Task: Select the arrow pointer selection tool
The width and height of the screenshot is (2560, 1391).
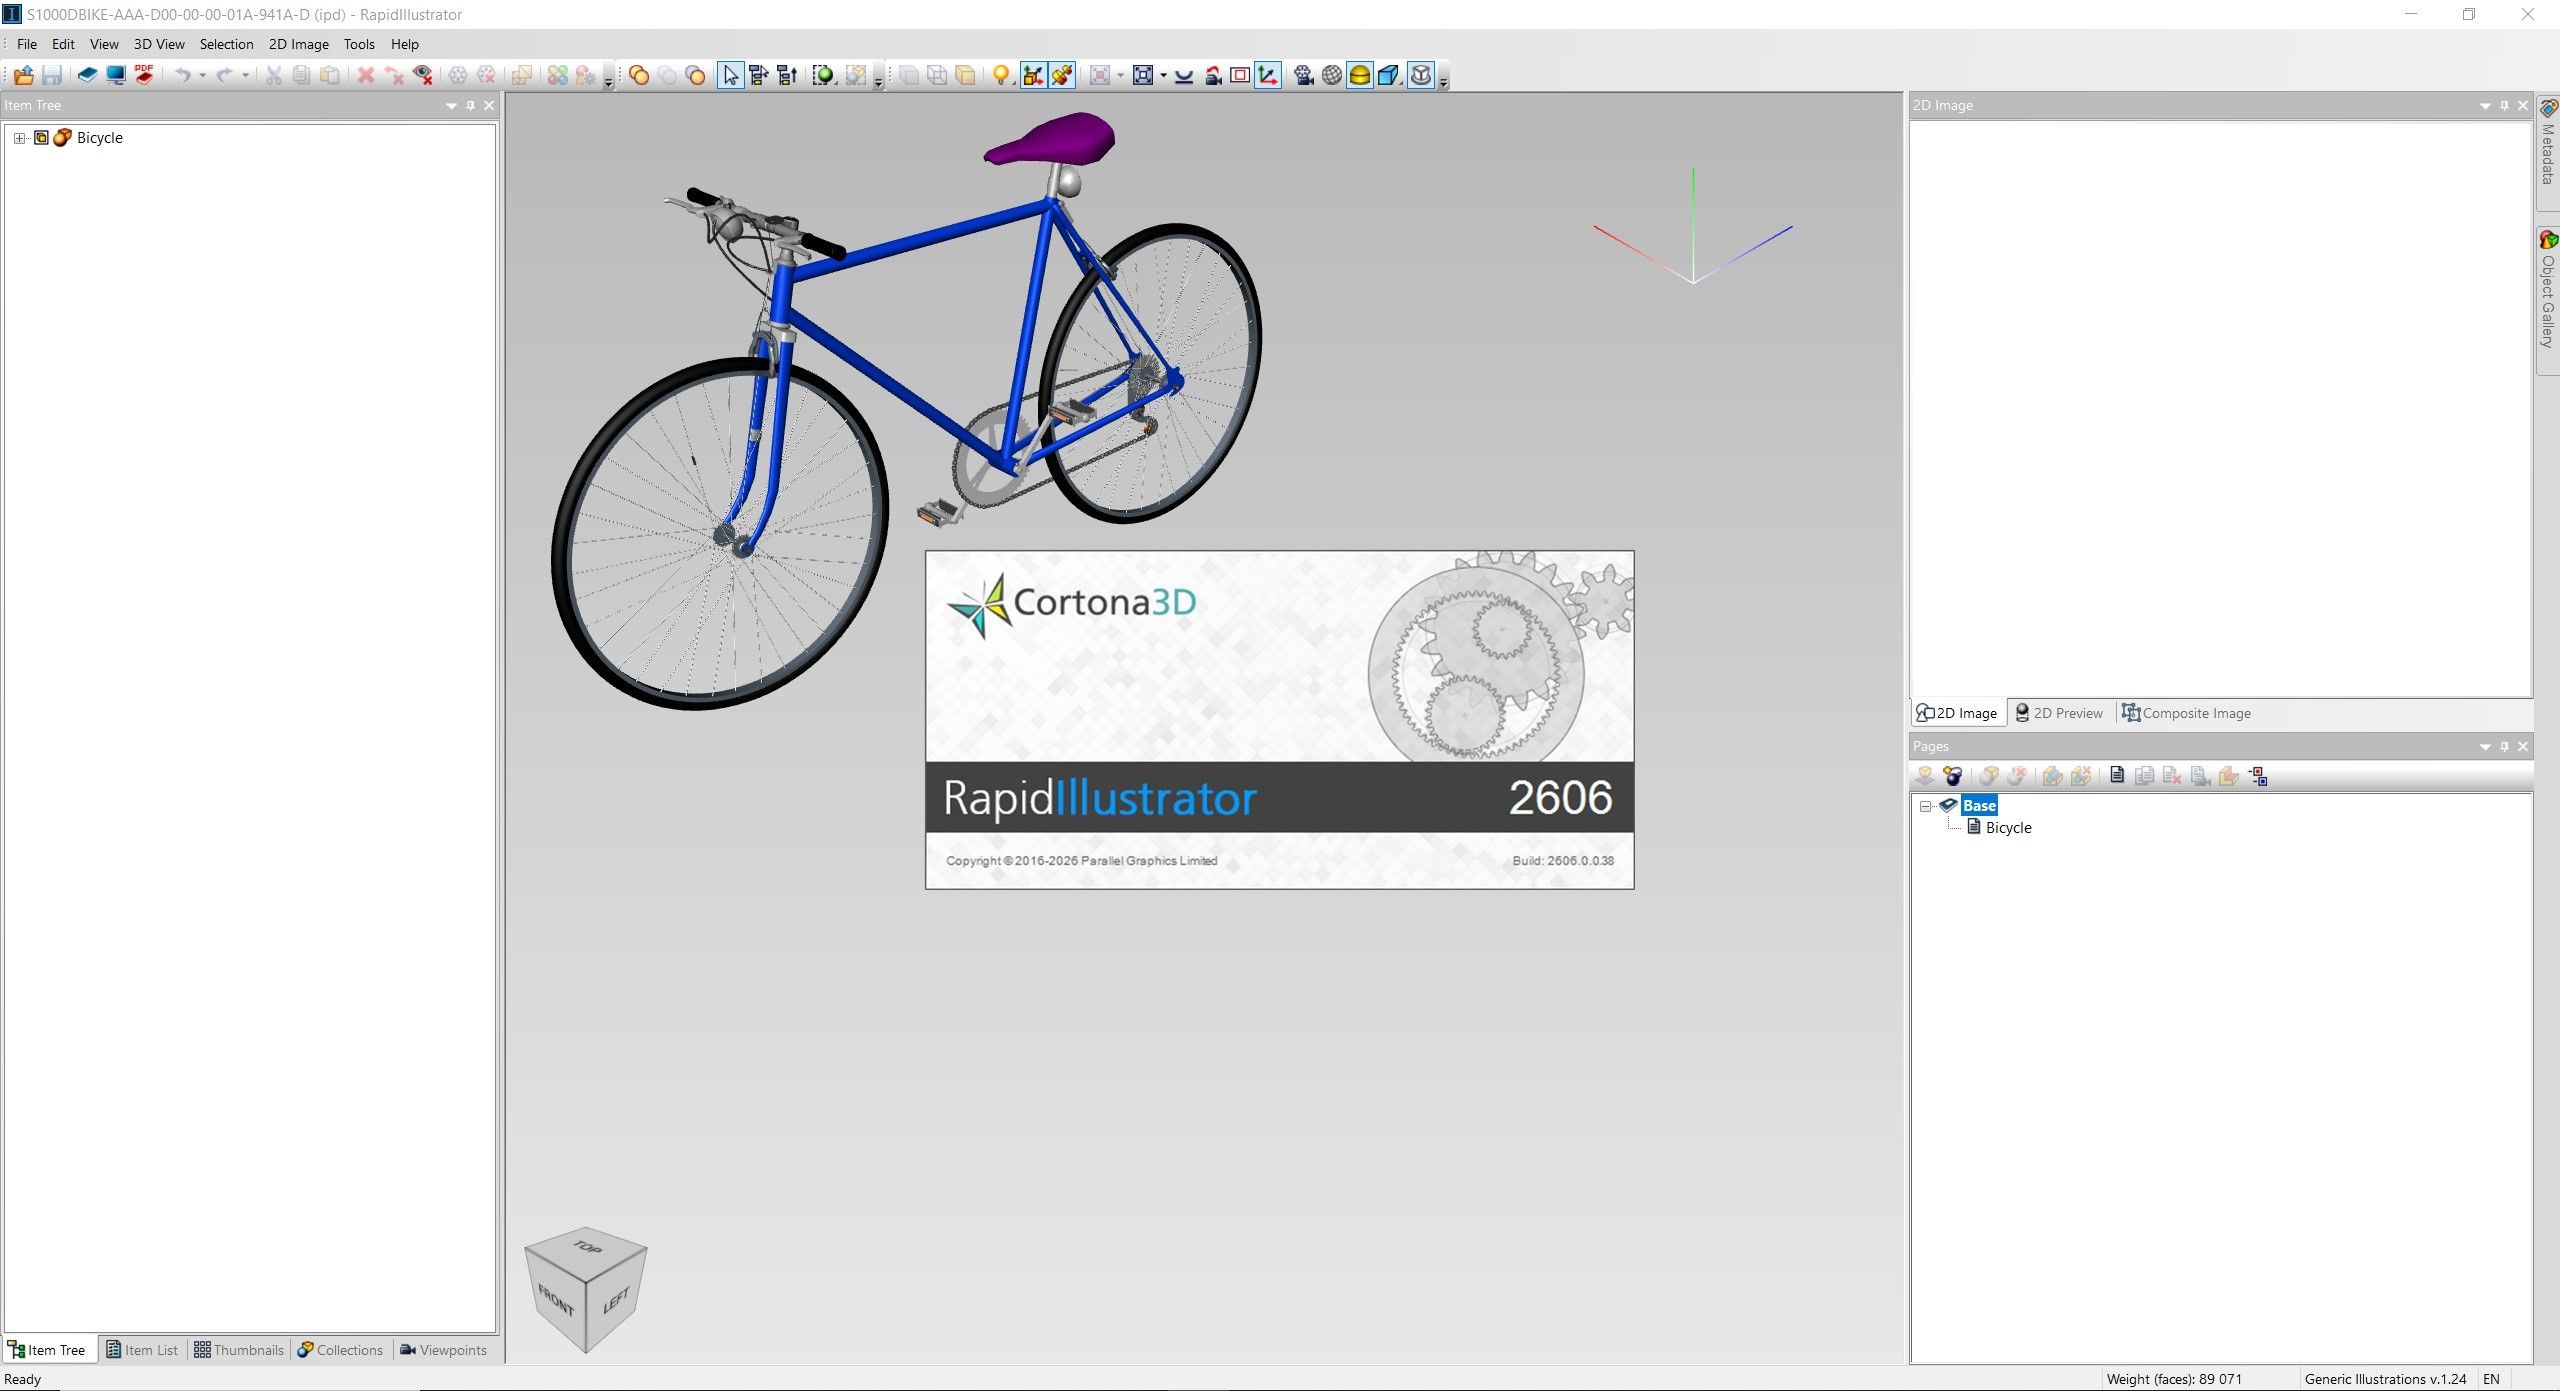Action: point(730,75)
